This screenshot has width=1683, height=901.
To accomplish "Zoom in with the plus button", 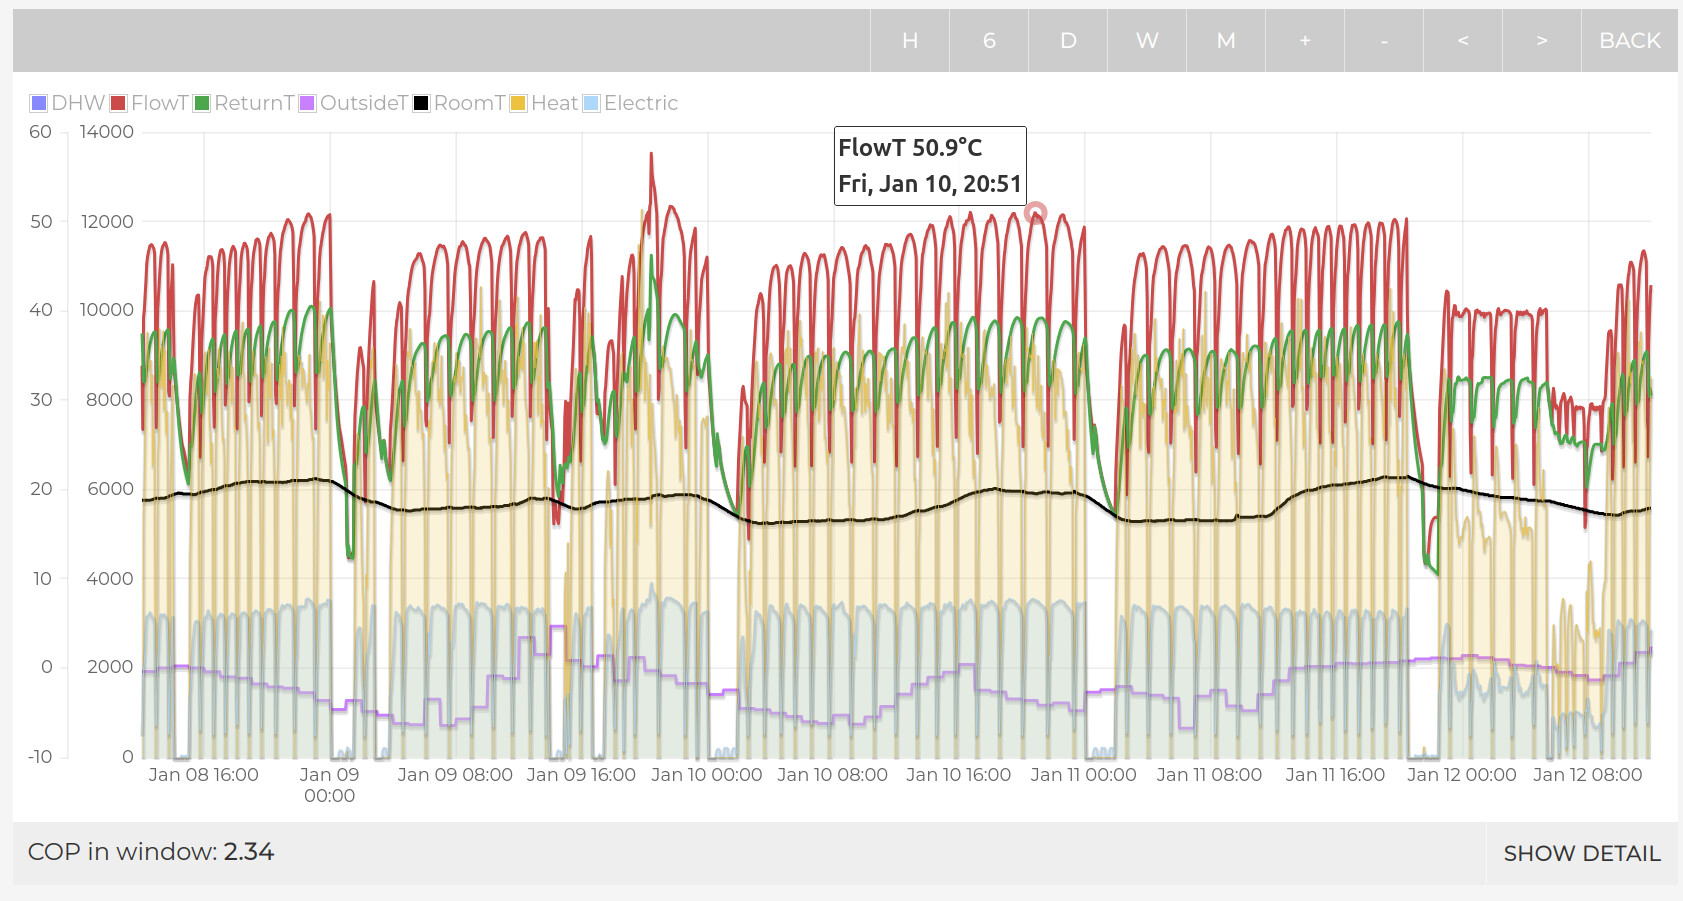I will point(1305,41).
